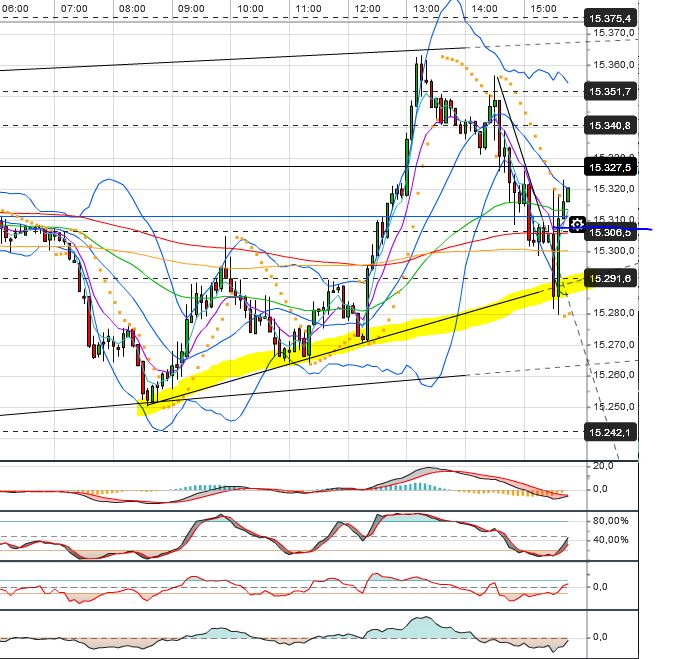Viewport: 695px width, 659px height.
Task: Click the 15.270,0 price scale value
Action: click(614, 344)
